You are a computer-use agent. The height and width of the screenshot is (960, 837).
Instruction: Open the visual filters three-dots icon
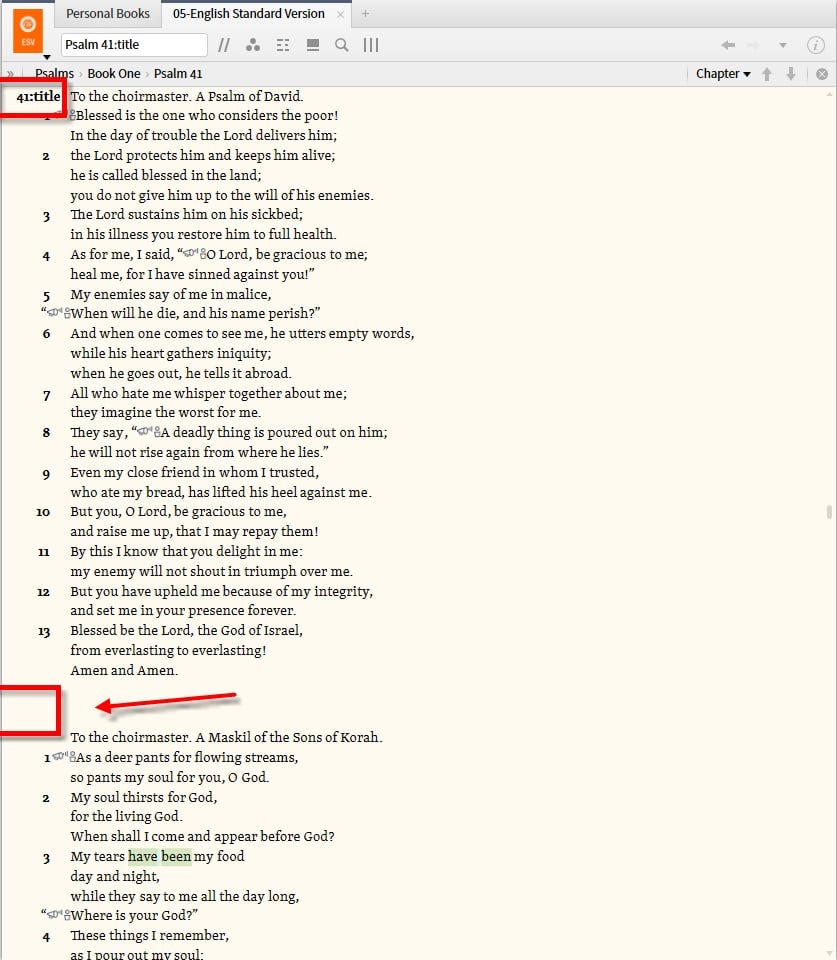click(x=253, y=45)
